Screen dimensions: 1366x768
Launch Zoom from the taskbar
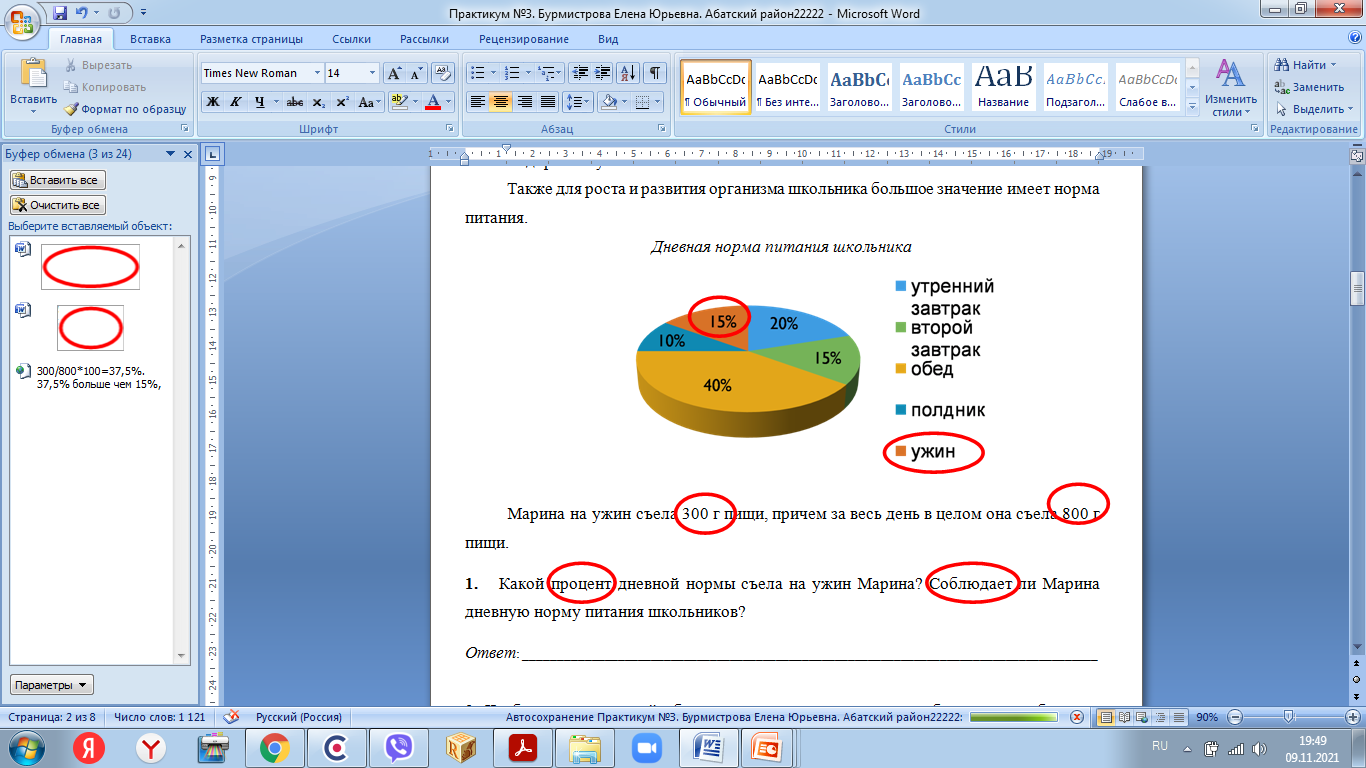point(647,747)
